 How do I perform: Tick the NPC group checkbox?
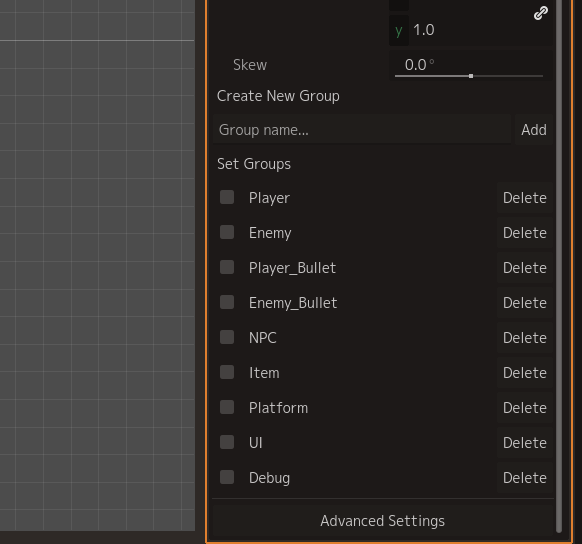(227, 337)
